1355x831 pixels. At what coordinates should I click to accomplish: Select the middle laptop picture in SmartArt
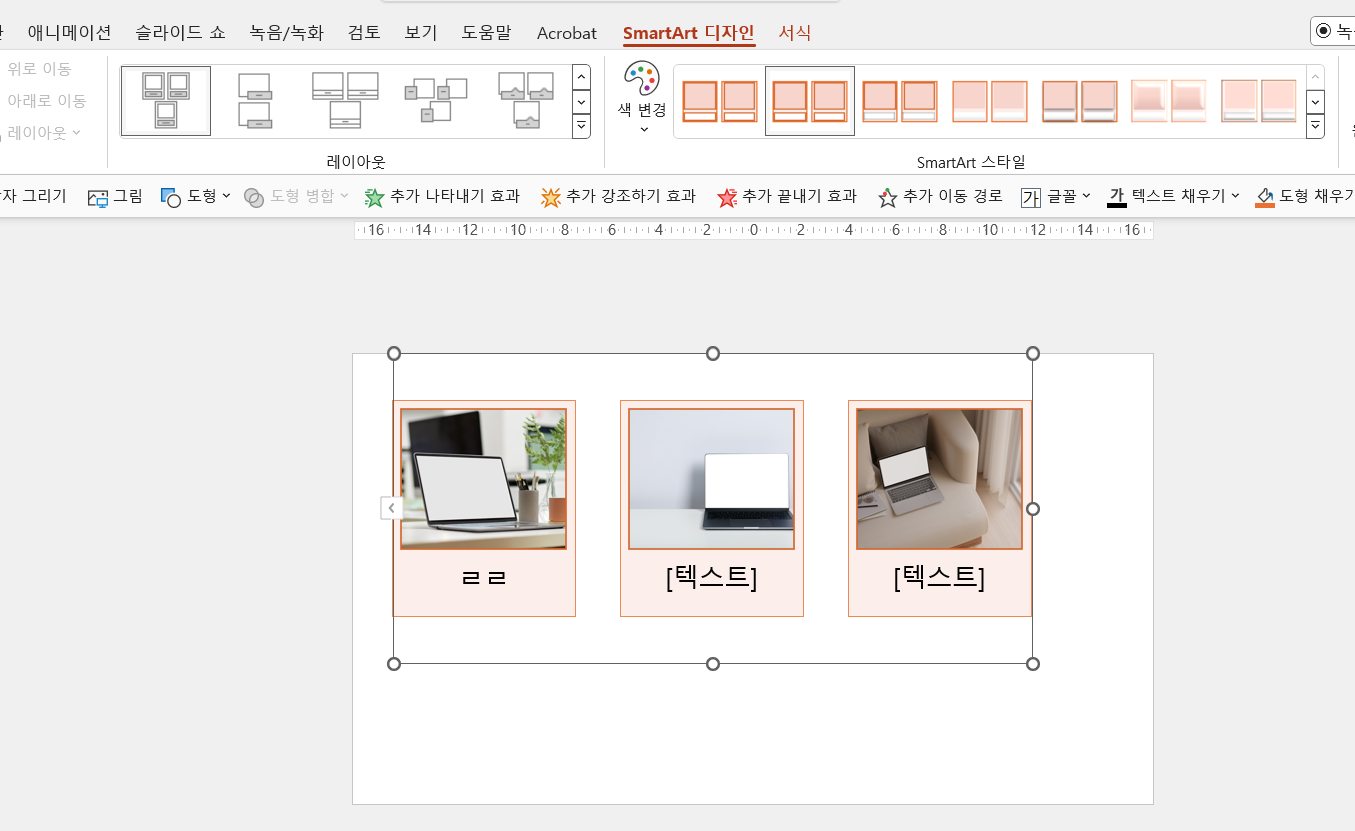[712, 479]
